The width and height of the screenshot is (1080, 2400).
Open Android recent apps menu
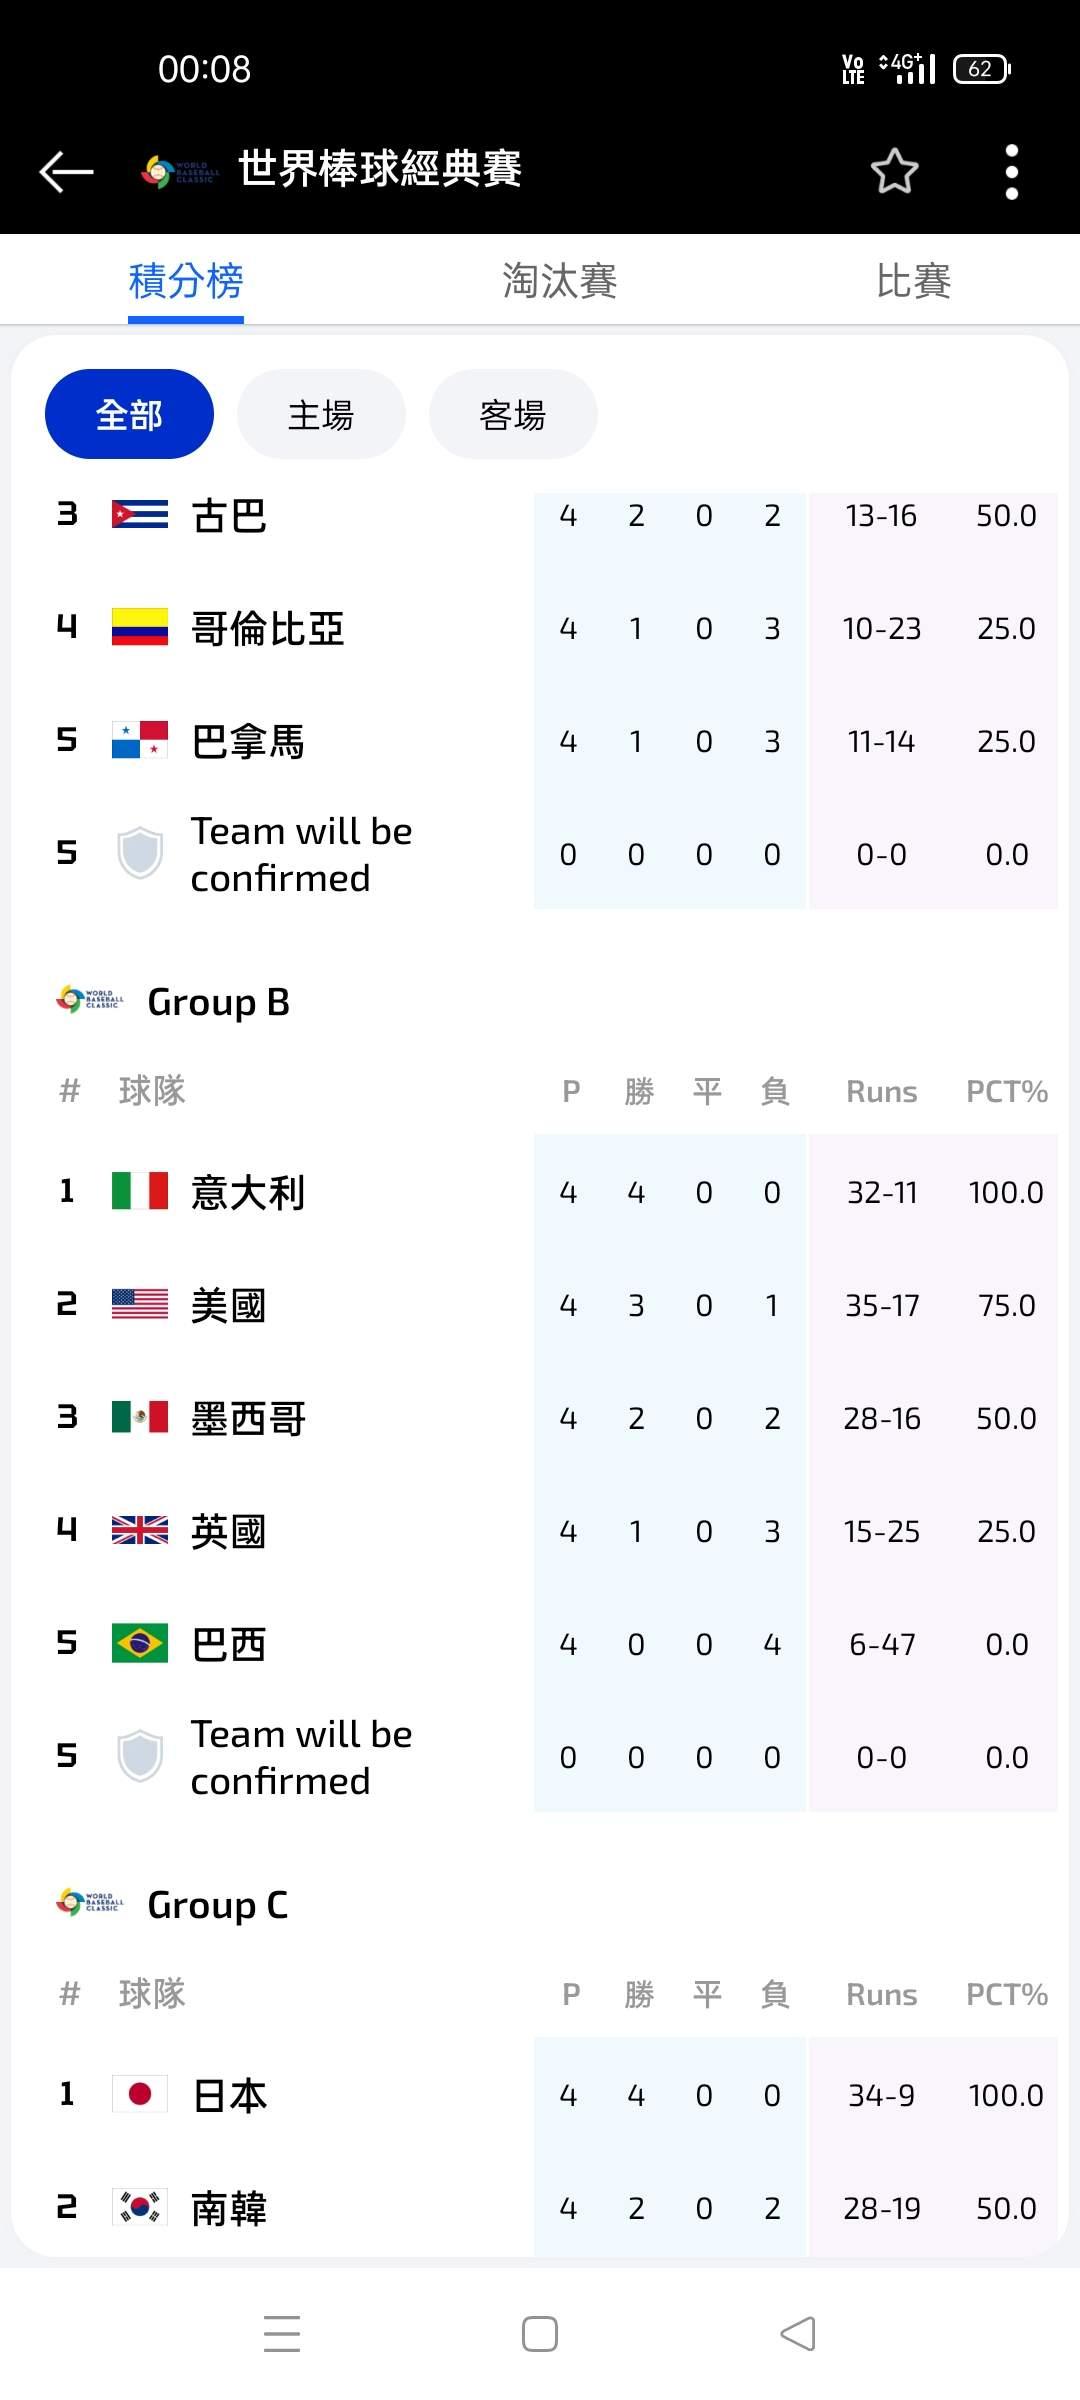pyautogui.click(x=282, y=2333)
